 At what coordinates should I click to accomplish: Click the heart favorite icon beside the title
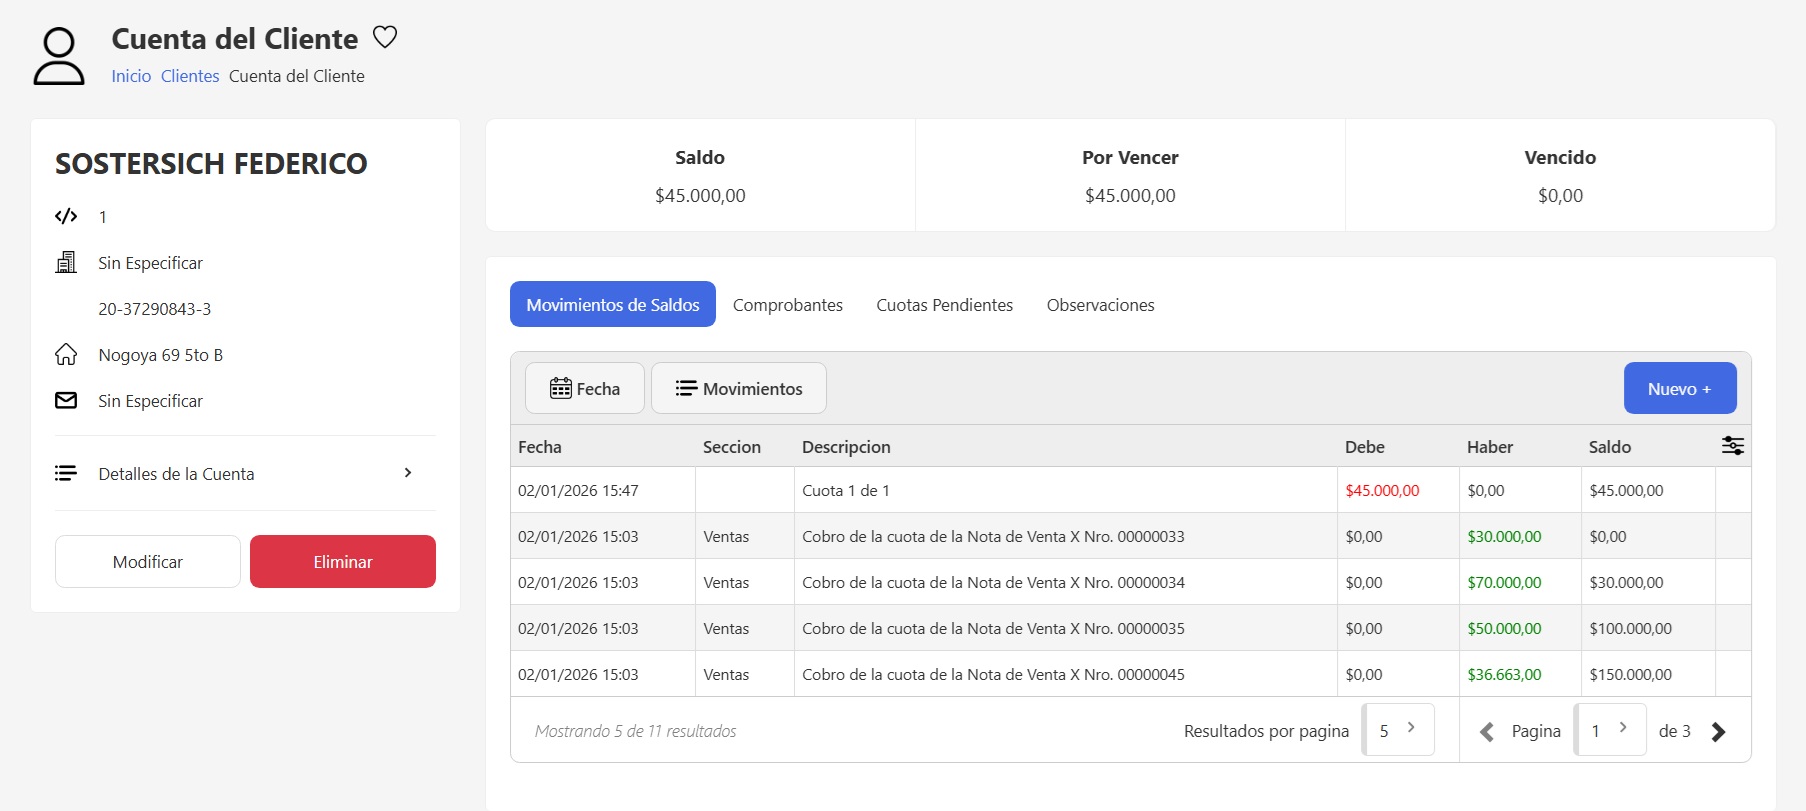(385, 37)
